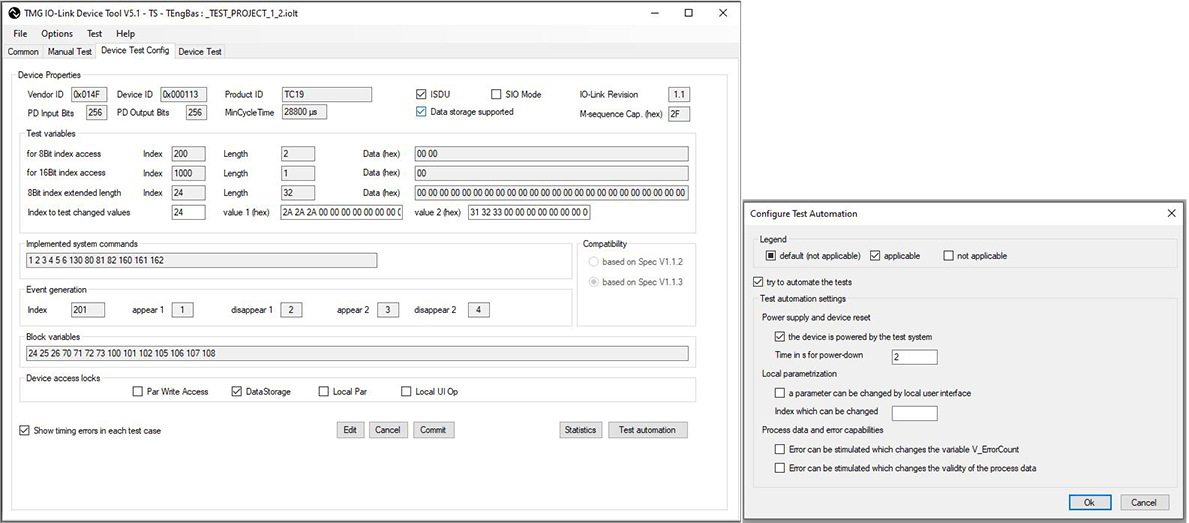Viewport: 1189px width, 523px height.
Task: Open the Test menu
Action: click(94, 33)
